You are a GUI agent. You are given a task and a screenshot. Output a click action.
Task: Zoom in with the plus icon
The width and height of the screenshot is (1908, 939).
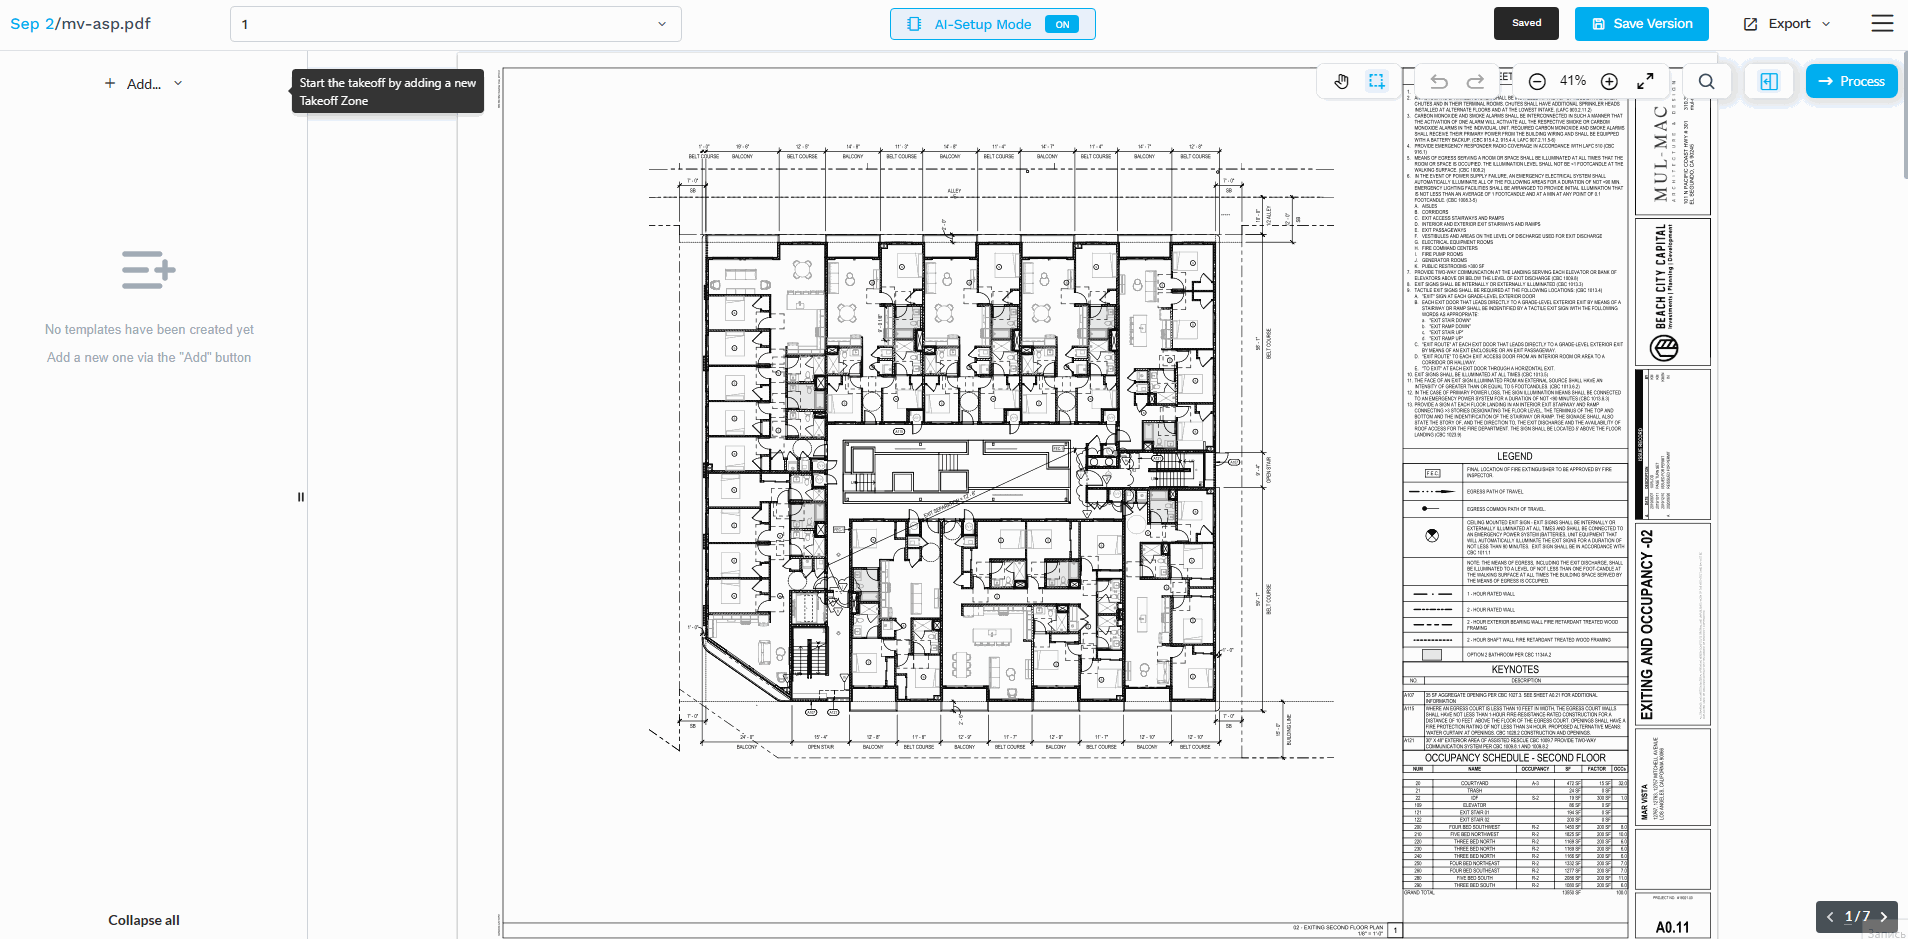coord(1609,82)
